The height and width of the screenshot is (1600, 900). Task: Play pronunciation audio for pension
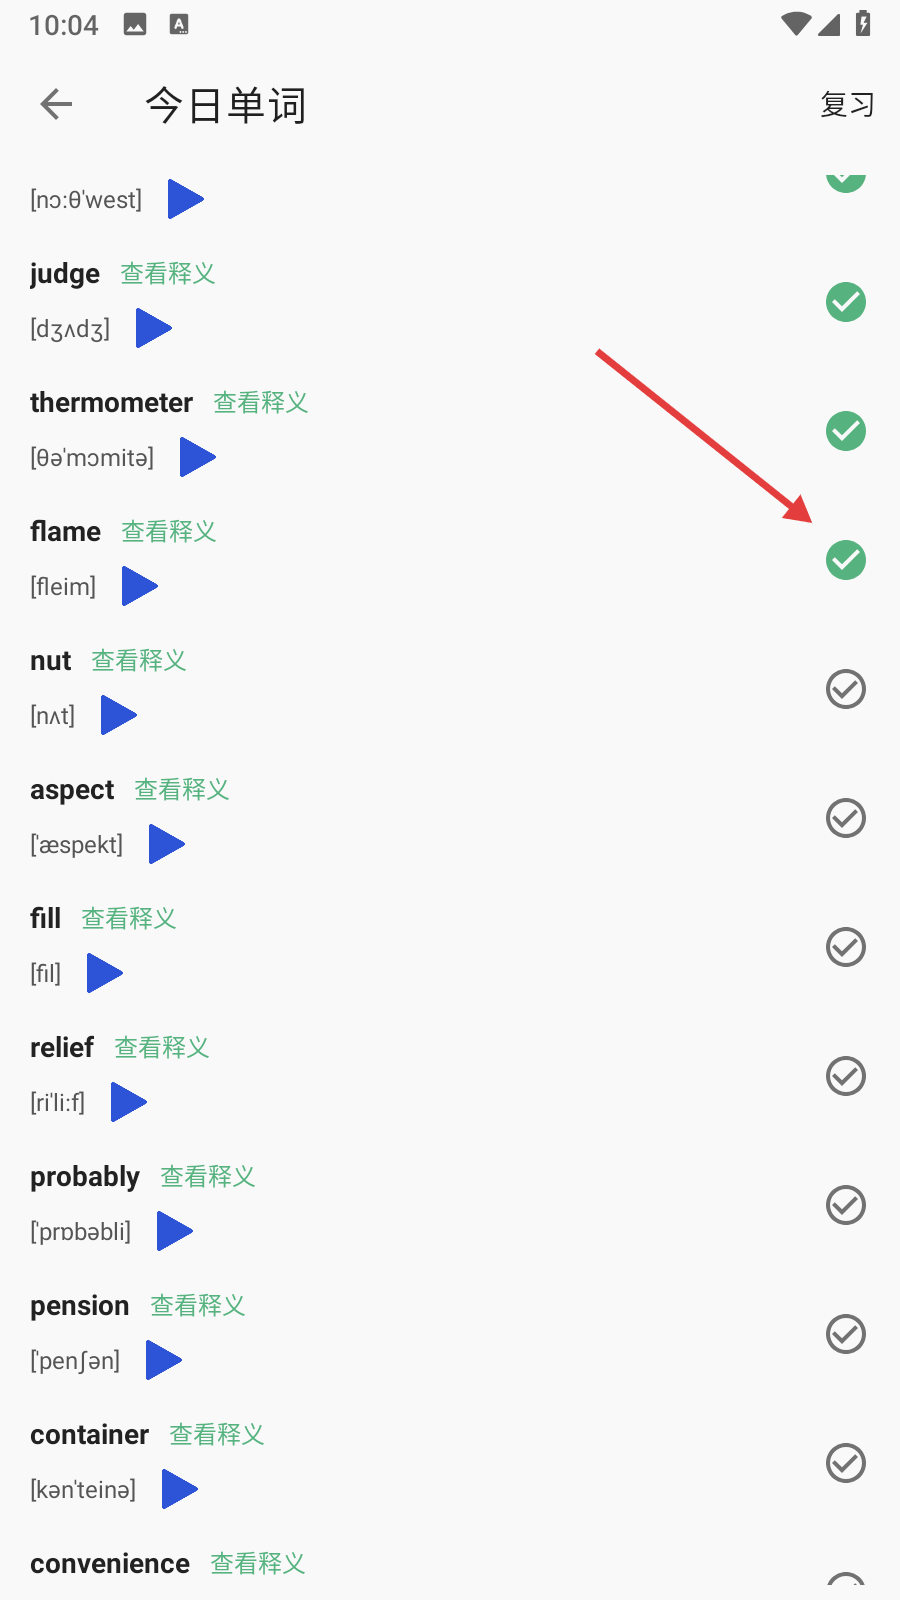(164, 1360)
